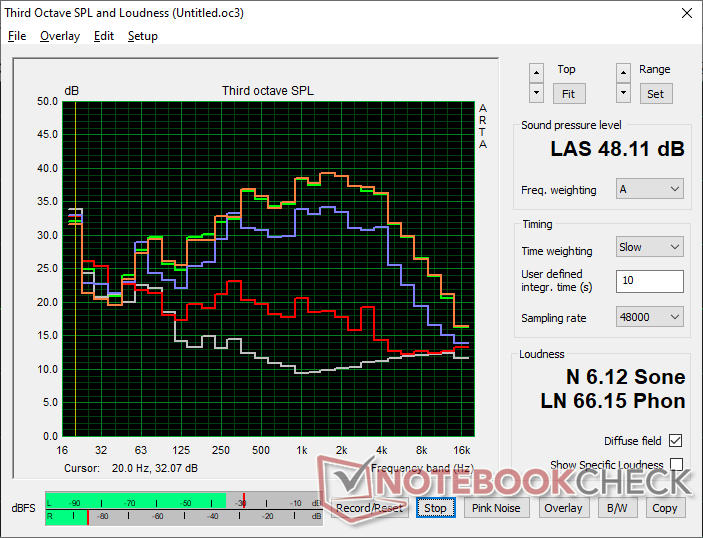Open the Freq. weighting dropdown
The width and height of the screenshot is (703, 538).
click(649, 189)
